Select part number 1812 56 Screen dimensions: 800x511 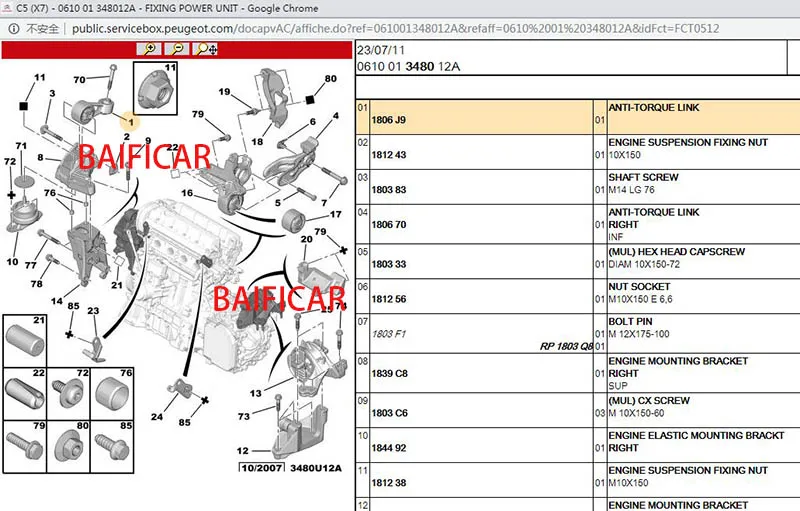(389, 299)
